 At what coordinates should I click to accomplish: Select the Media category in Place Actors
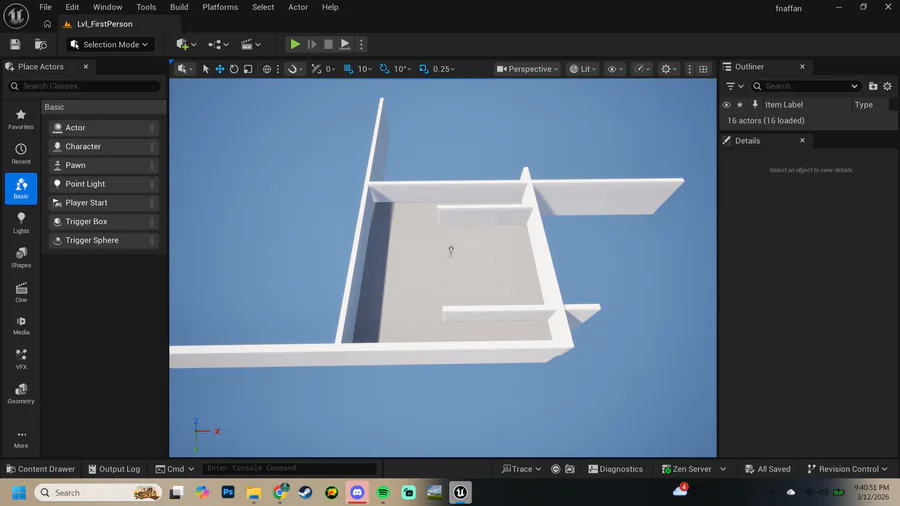[x=21, y=325]
